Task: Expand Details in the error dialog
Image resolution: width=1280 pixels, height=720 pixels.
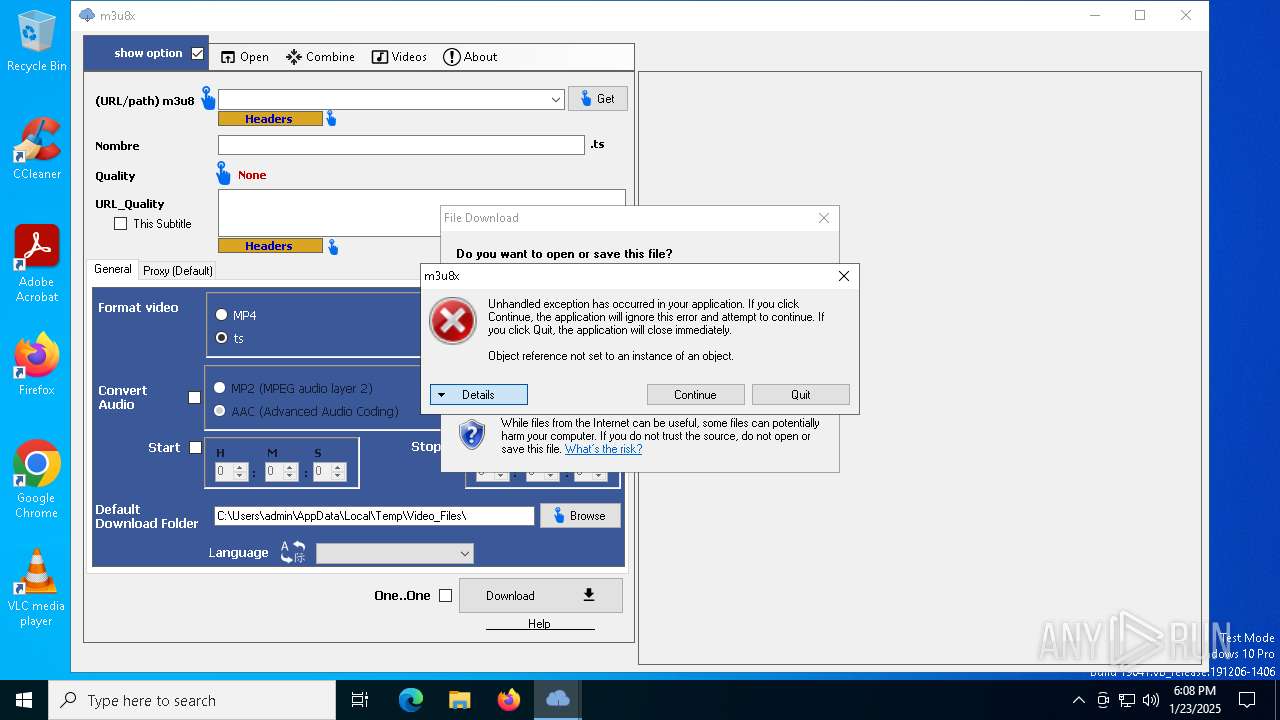Action: [x=479, y=395]
